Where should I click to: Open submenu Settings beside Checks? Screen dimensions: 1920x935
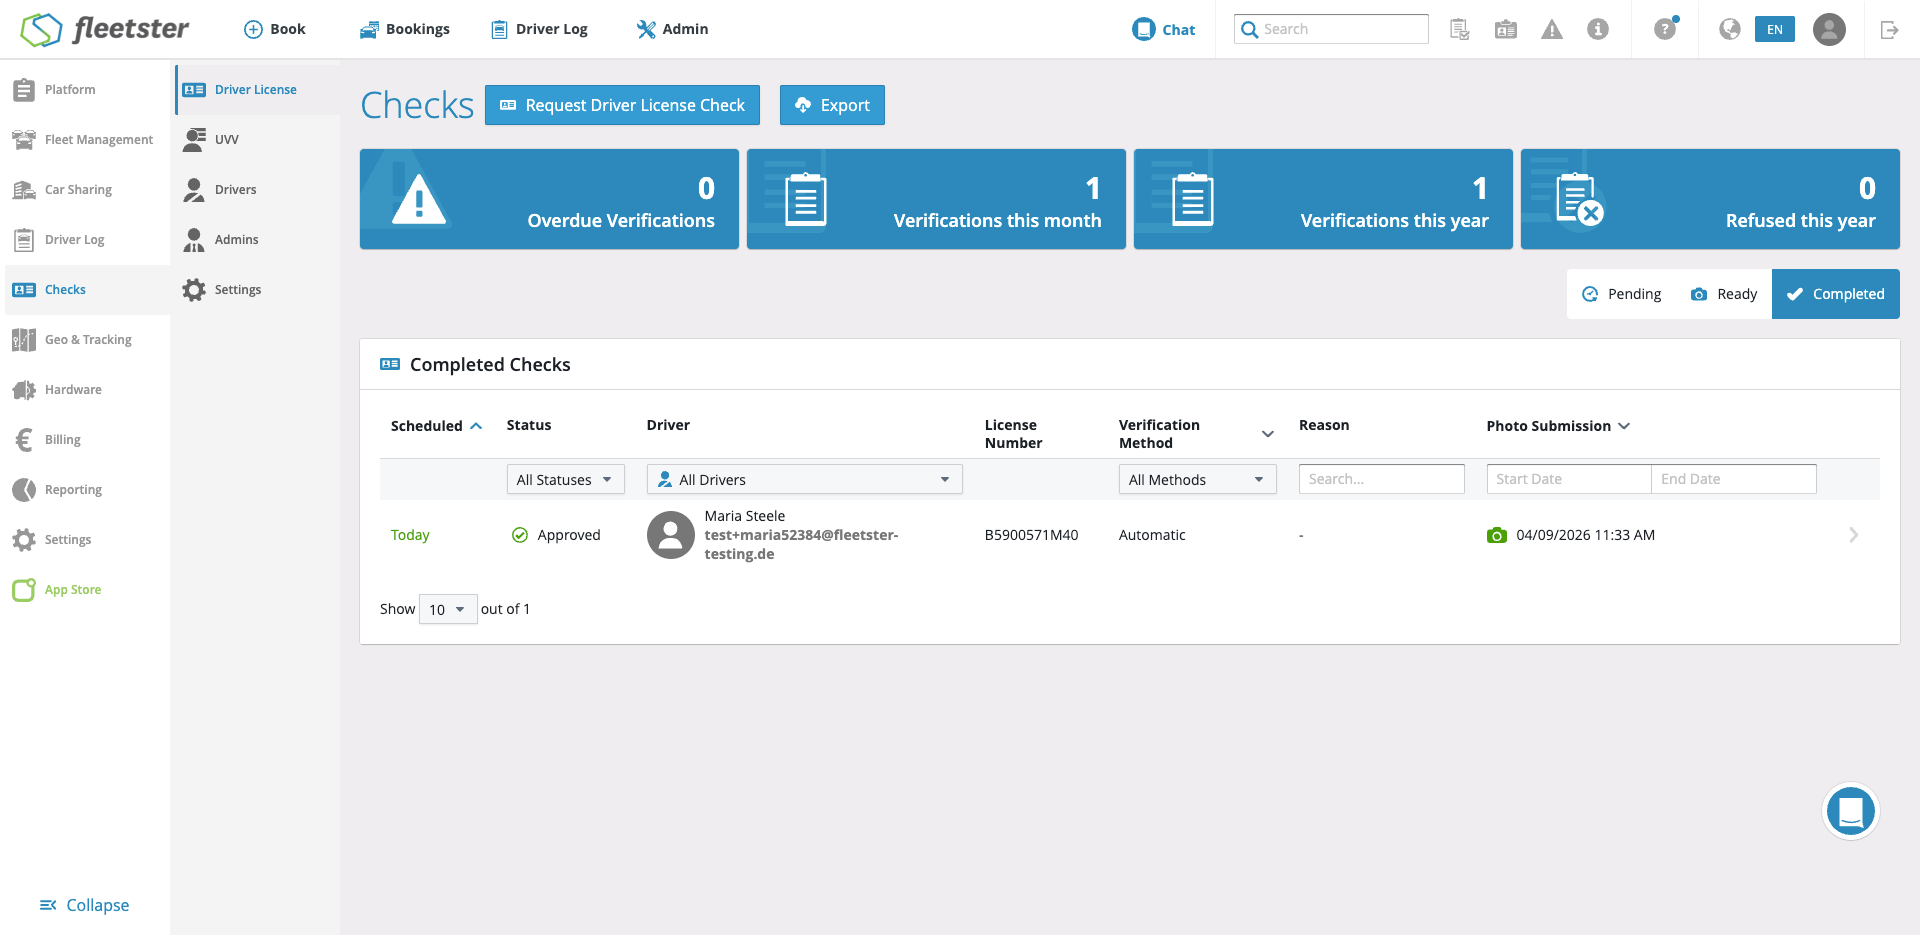point(257,290)
